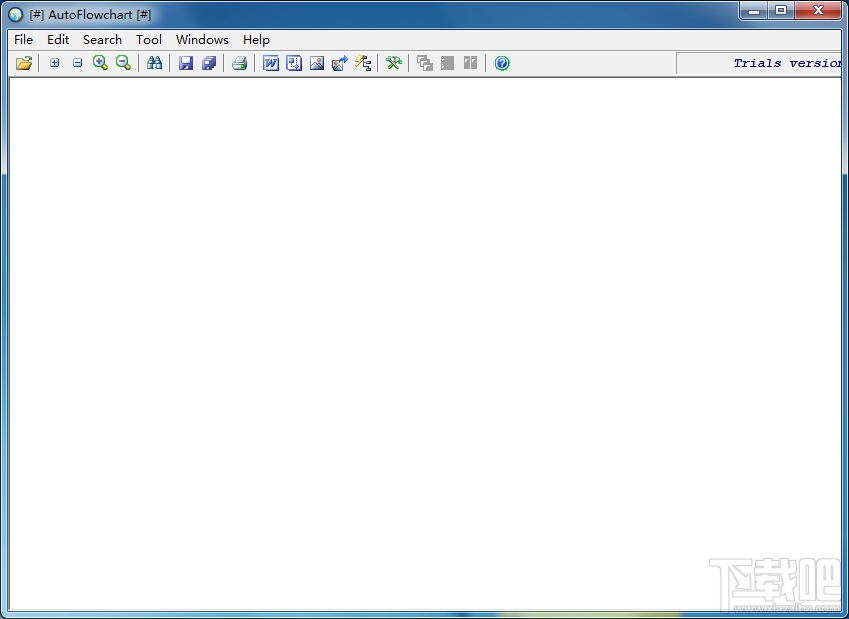Click the picture with blue arrow icon

[x=340, y=63]
